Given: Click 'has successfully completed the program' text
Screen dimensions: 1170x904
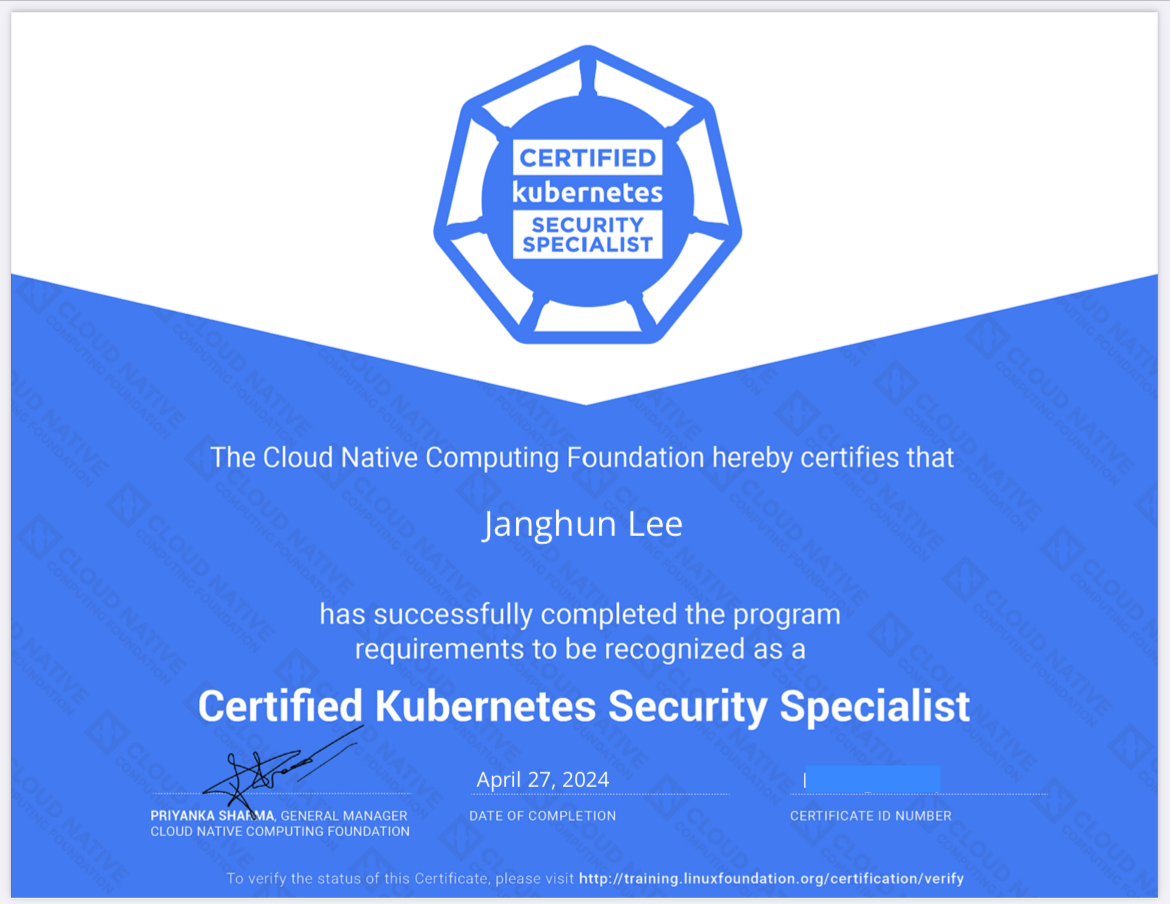Looking at the screenshot, I should click(x=580, y=615).
